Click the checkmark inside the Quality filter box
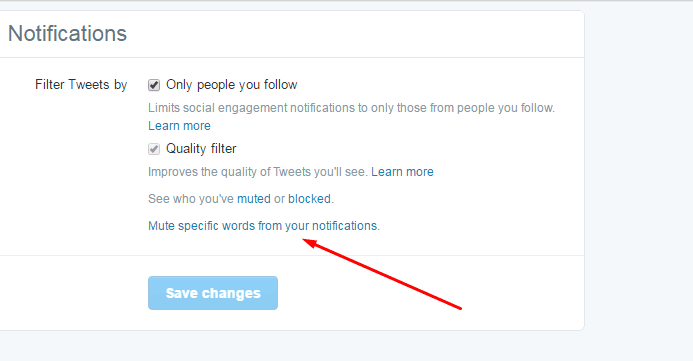Screen dimensions: 693x361 tap(154, 149)
